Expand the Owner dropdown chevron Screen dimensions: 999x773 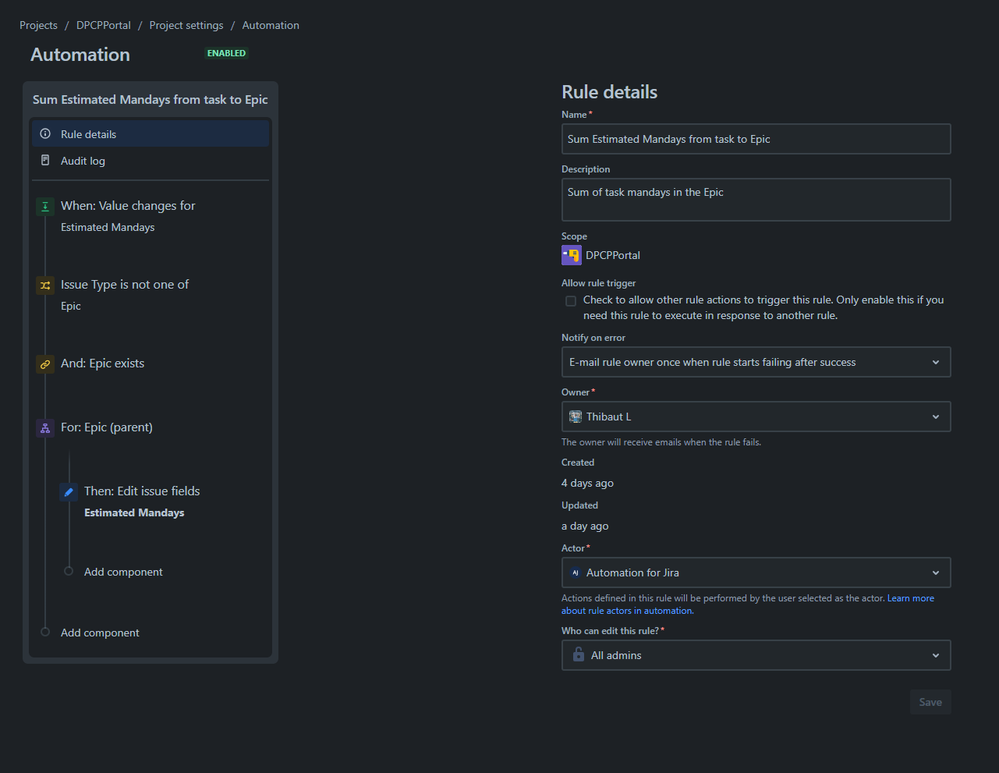pos(935,417)
